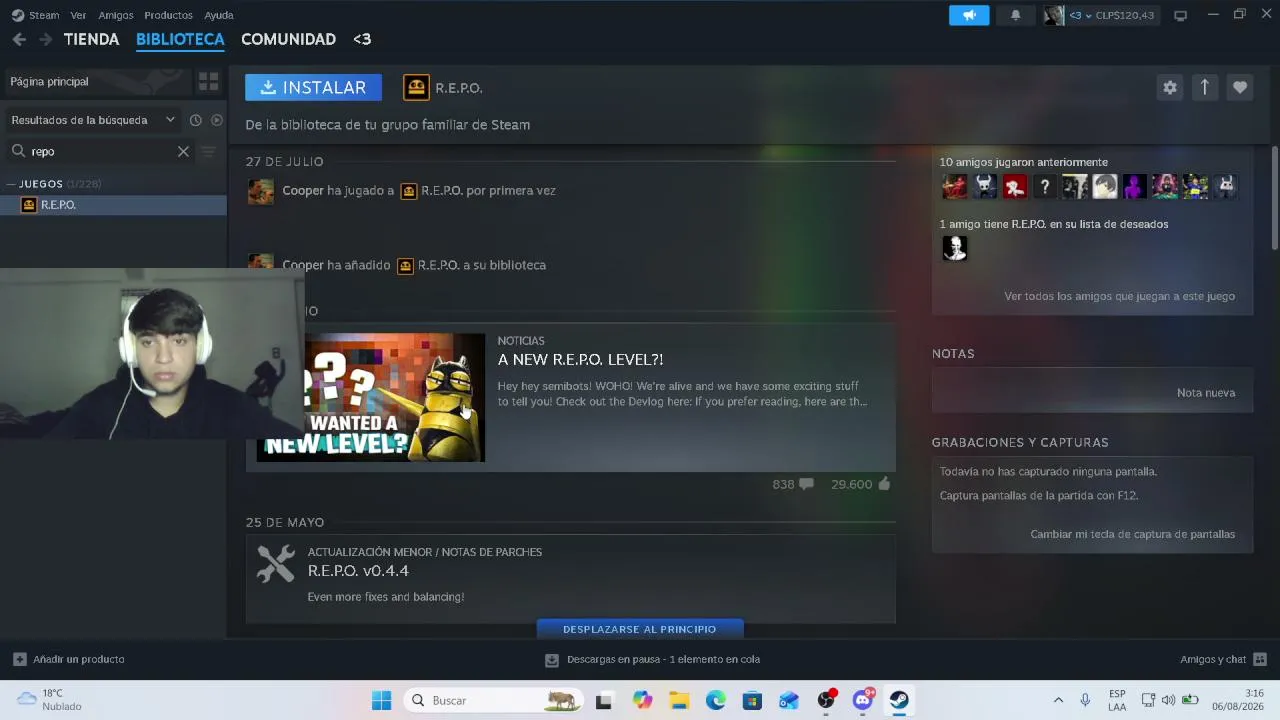This screenshot has height=720, width=1280.
Task: Open the Ayuda menu
Action: 219,15
